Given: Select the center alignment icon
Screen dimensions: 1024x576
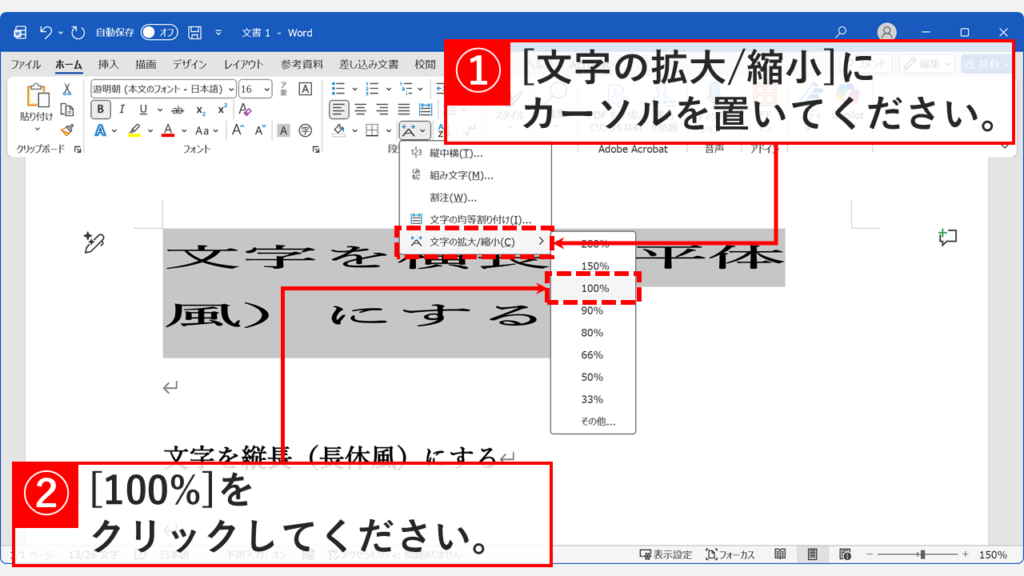Looking at the screenshot, I should coord(361,109).
